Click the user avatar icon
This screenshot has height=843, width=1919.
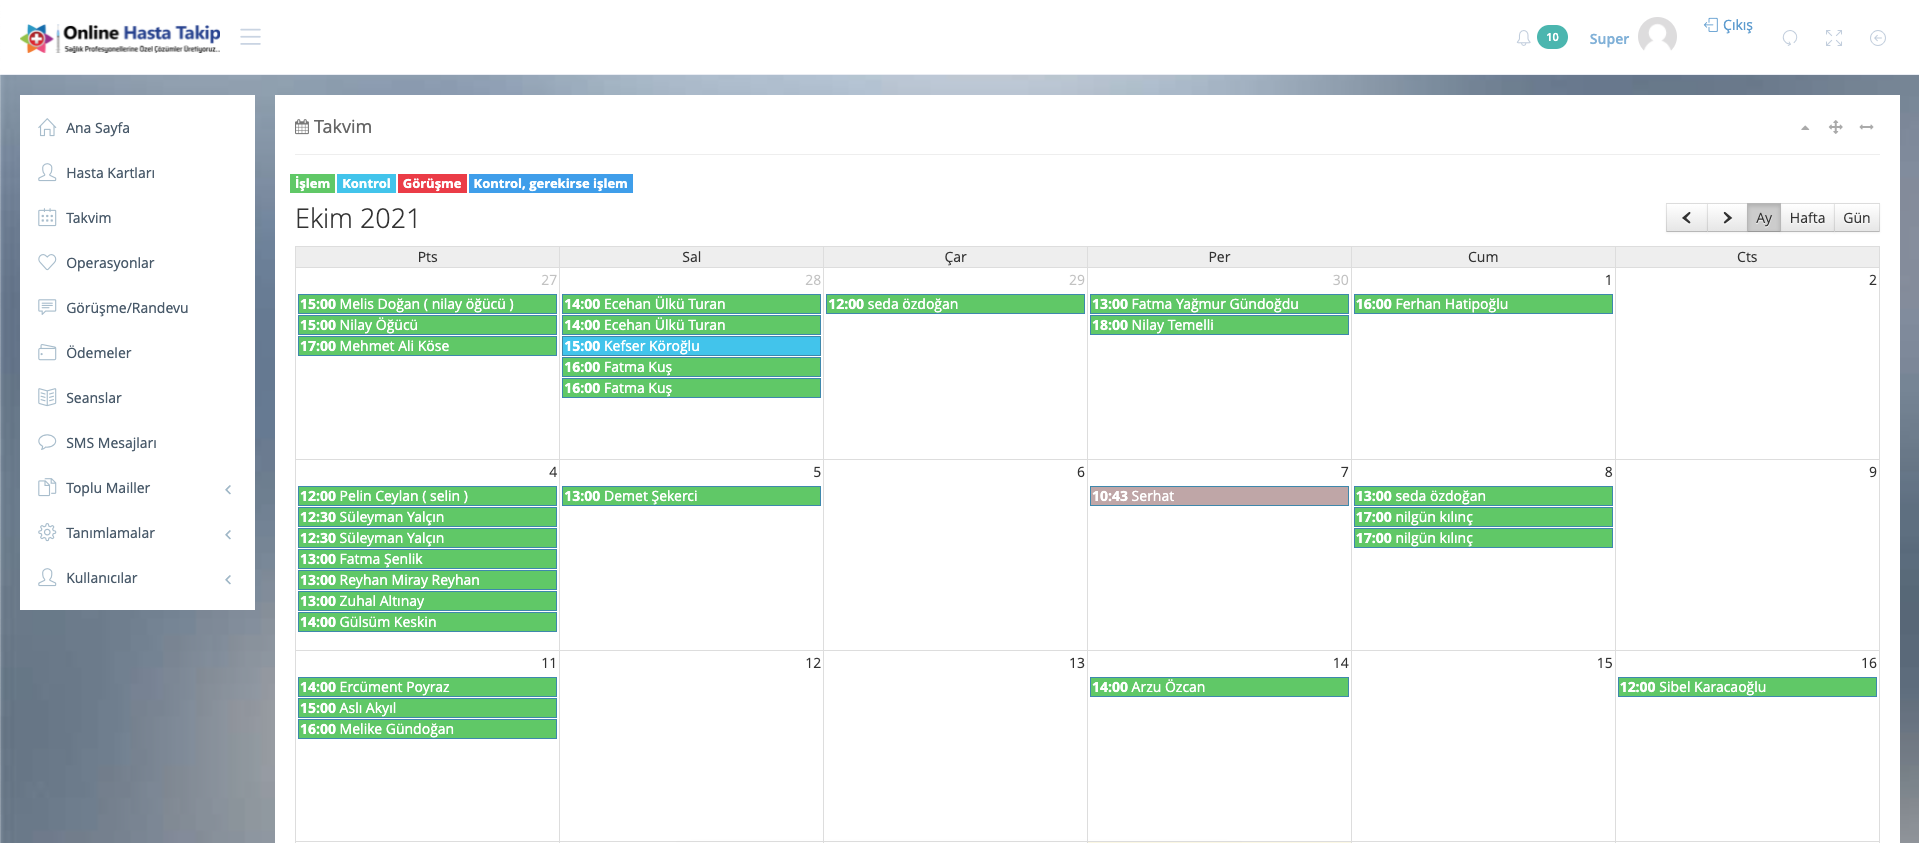pyautogui.click(x=1657, y=37)
